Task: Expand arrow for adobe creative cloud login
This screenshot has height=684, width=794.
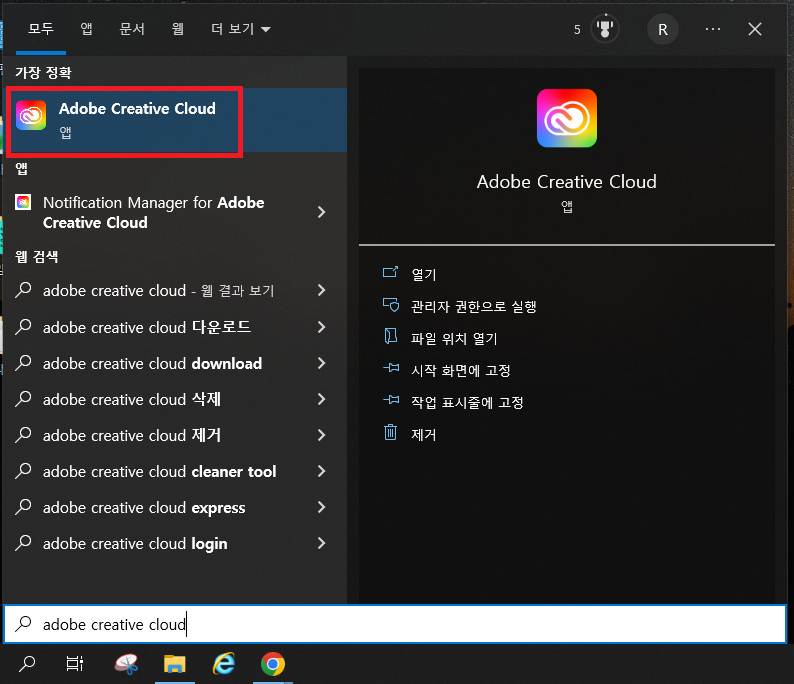Action: pyautogui.click(x=321, y=543)
